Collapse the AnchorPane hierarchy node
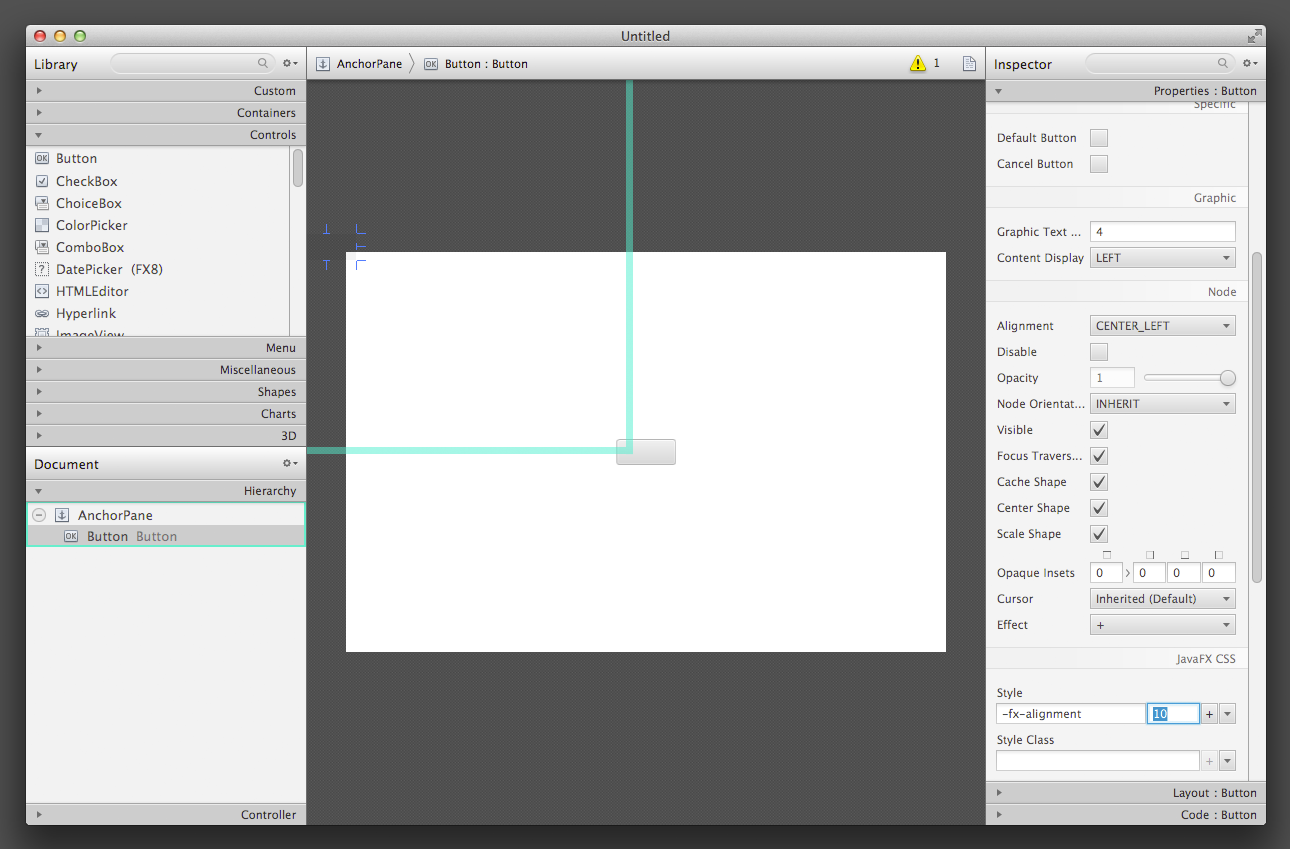This screenshot has height=849, width=1290. click(39, 515)
